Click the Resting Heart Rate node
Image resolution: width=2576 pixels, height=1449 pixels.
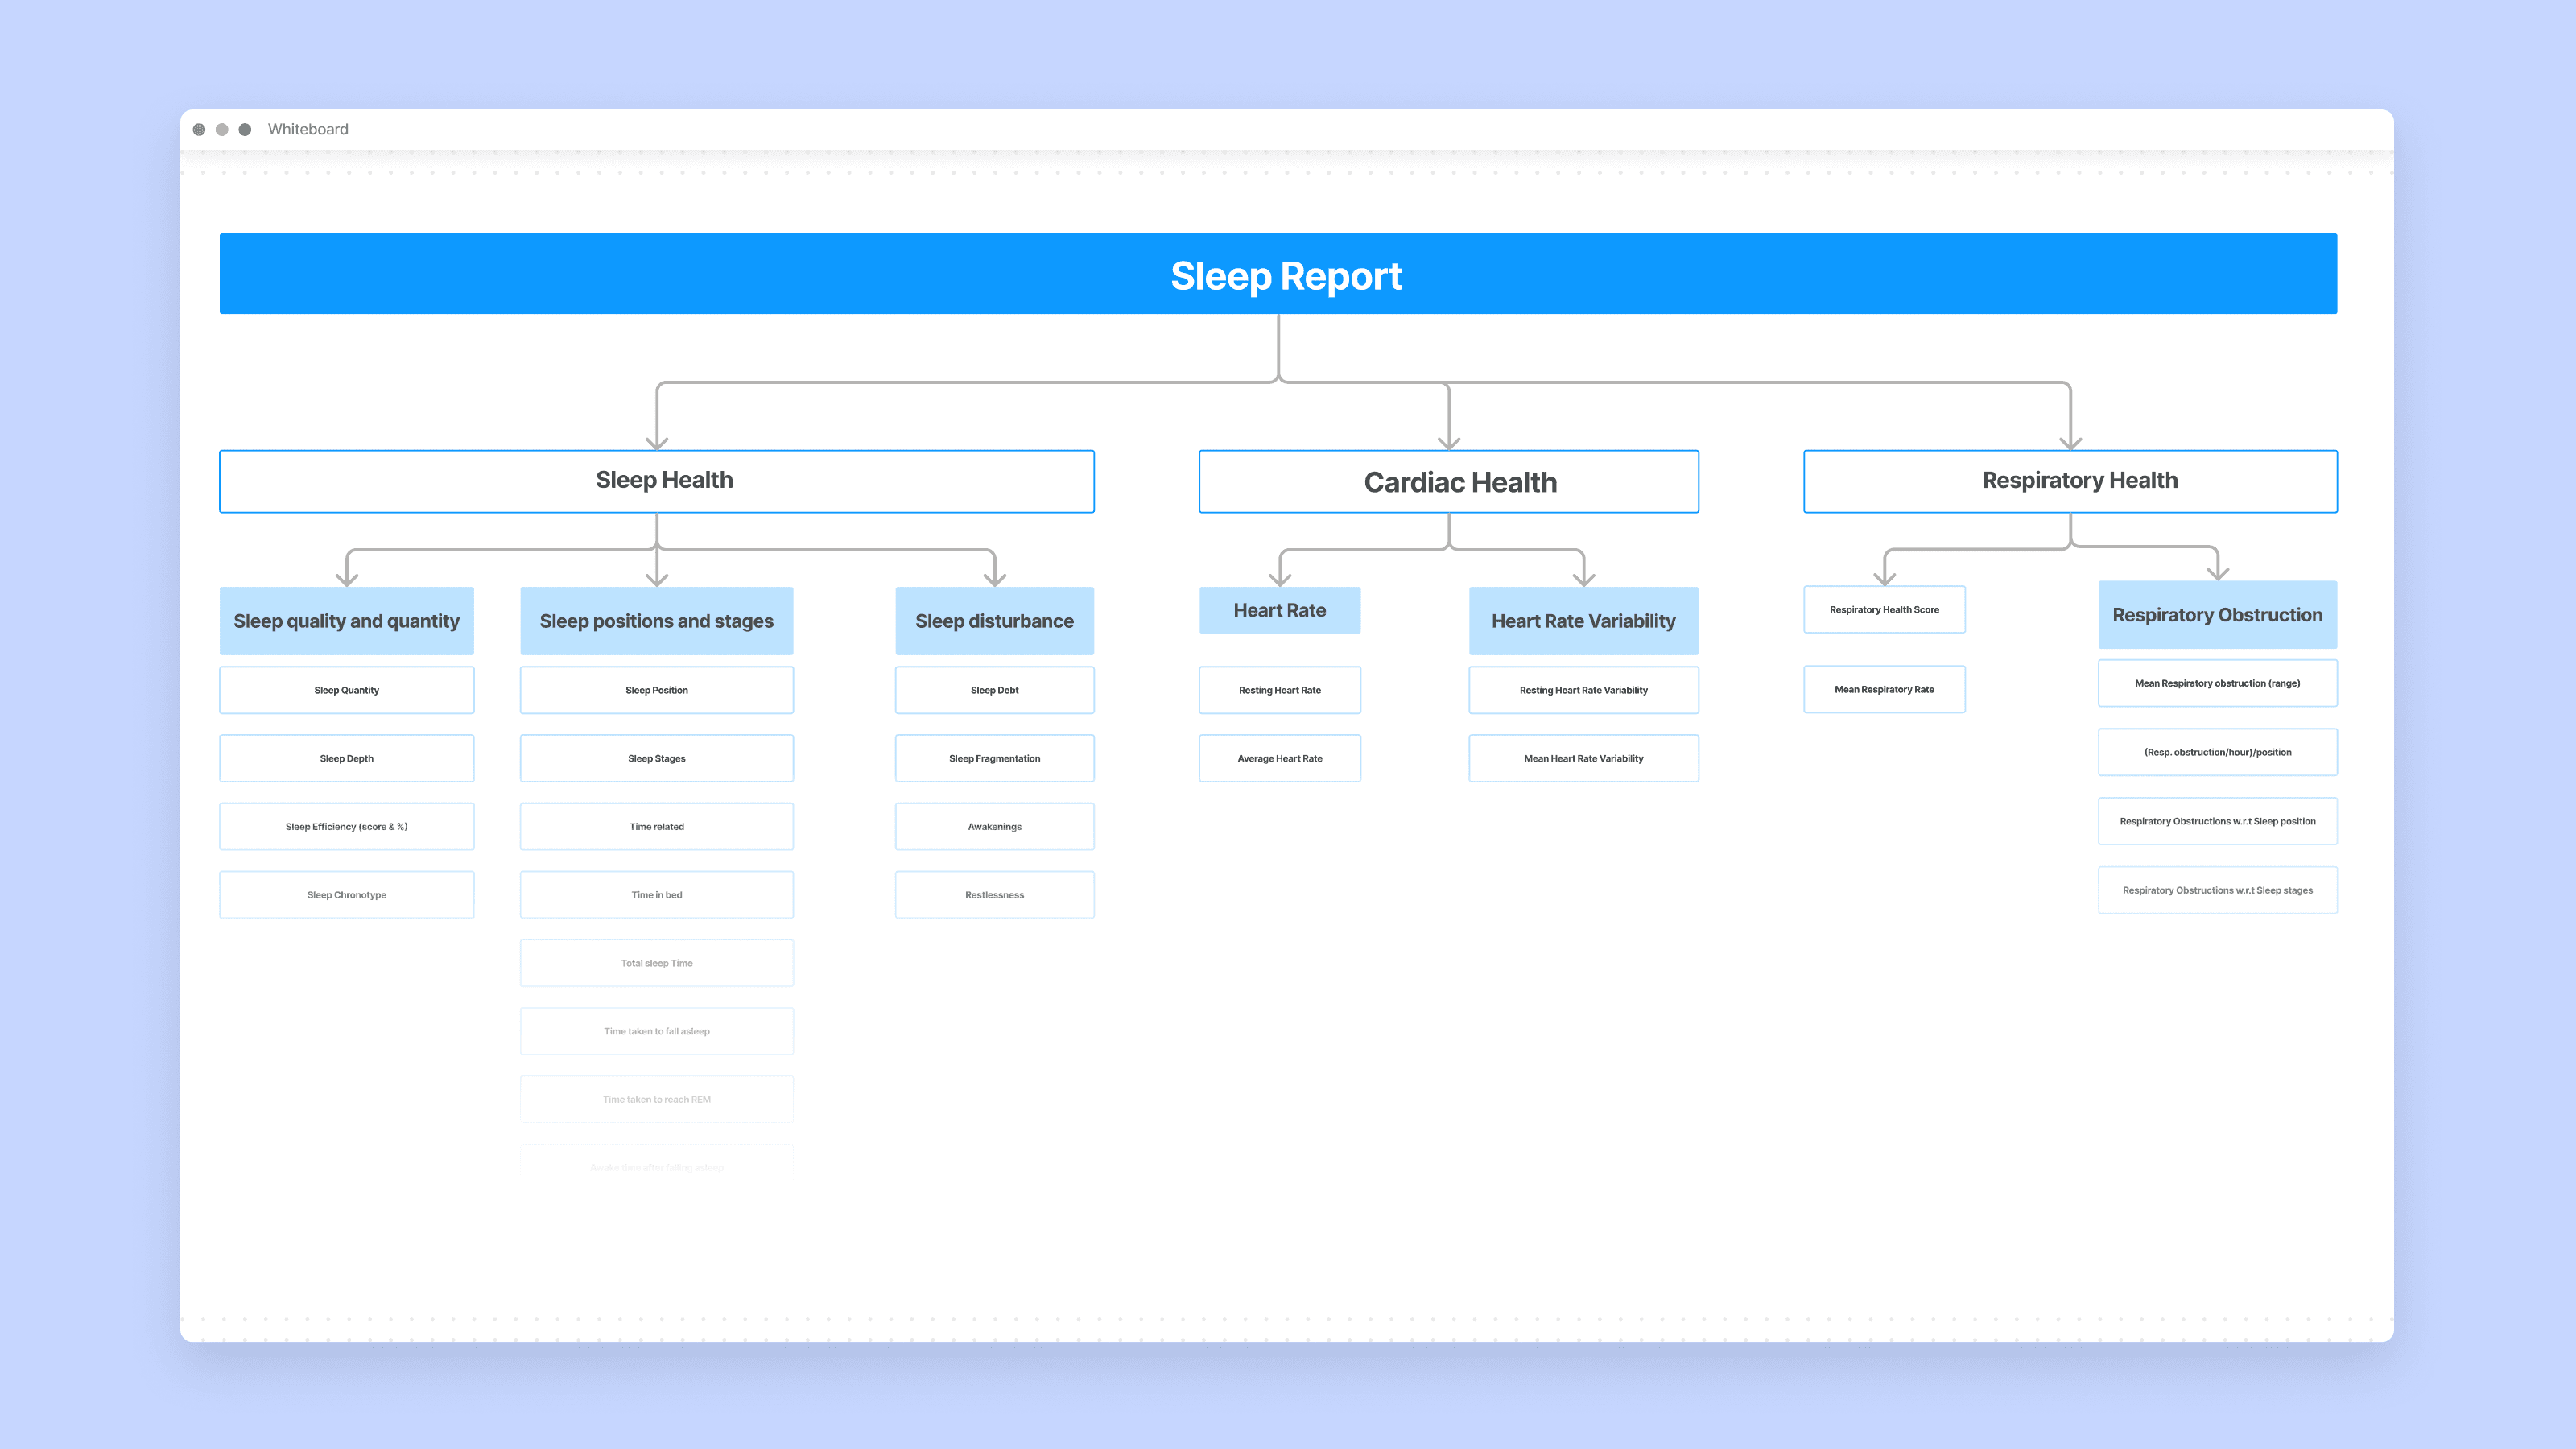(x=1279, y=690)
